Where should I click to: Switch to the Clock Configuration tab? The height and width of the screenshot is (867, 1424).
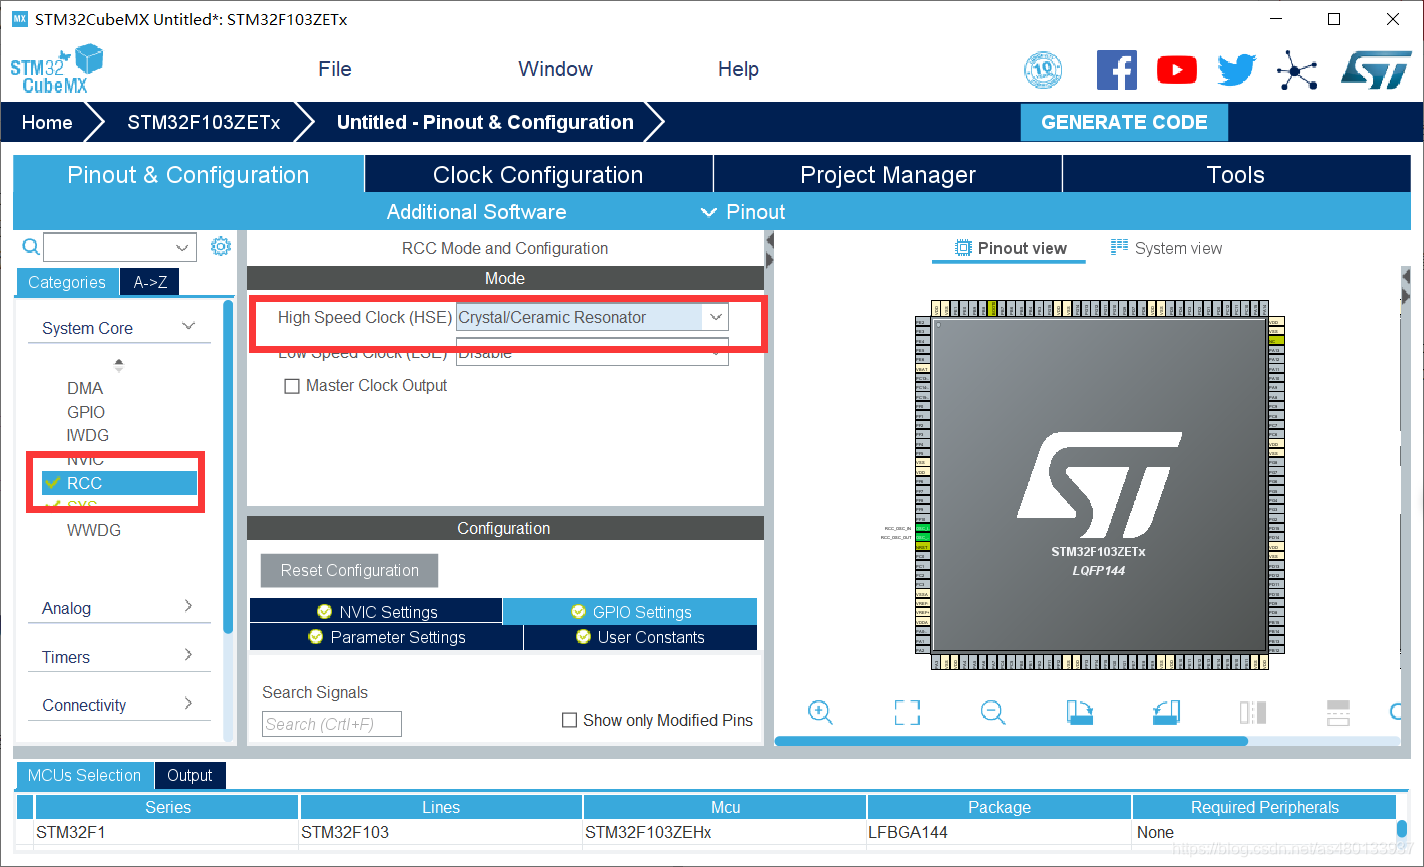click(538, 175)
